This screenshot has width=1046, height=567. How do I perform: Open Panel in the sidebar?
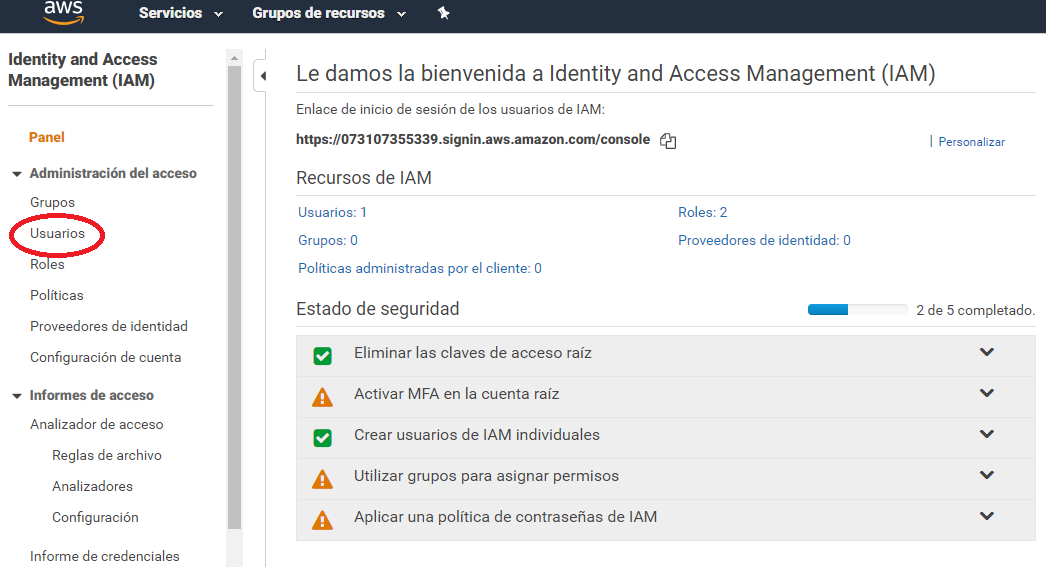coord(47,137)
